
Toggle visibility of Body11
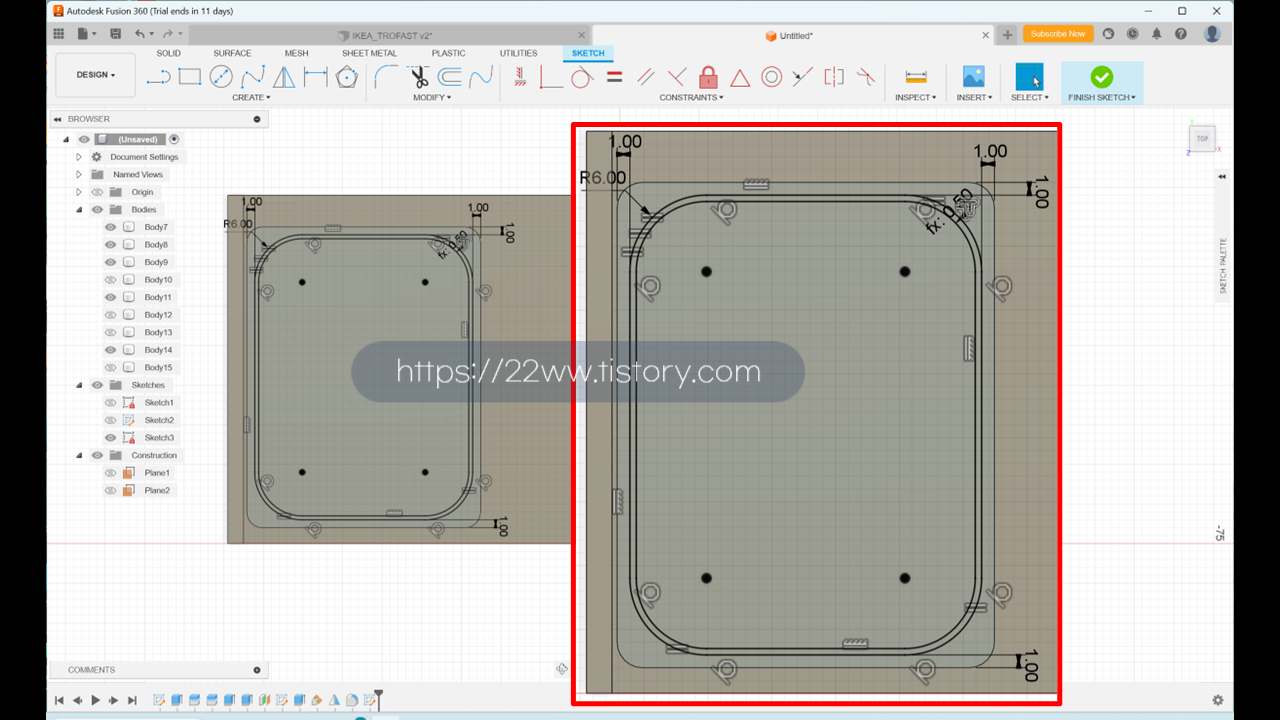pos(111,297)
